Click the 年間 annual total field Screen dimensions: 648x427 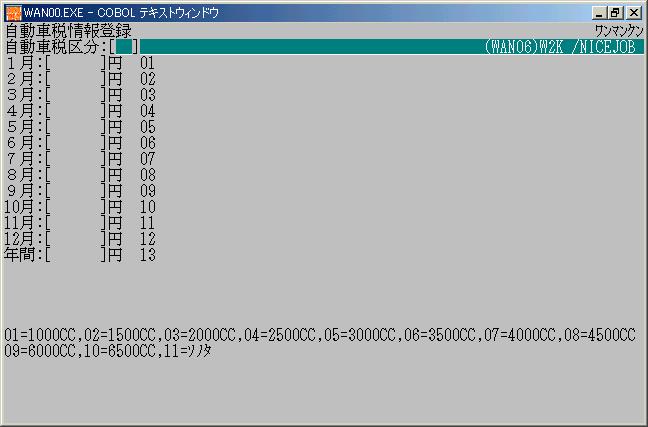pyautogui.click(x=76, y=255)
